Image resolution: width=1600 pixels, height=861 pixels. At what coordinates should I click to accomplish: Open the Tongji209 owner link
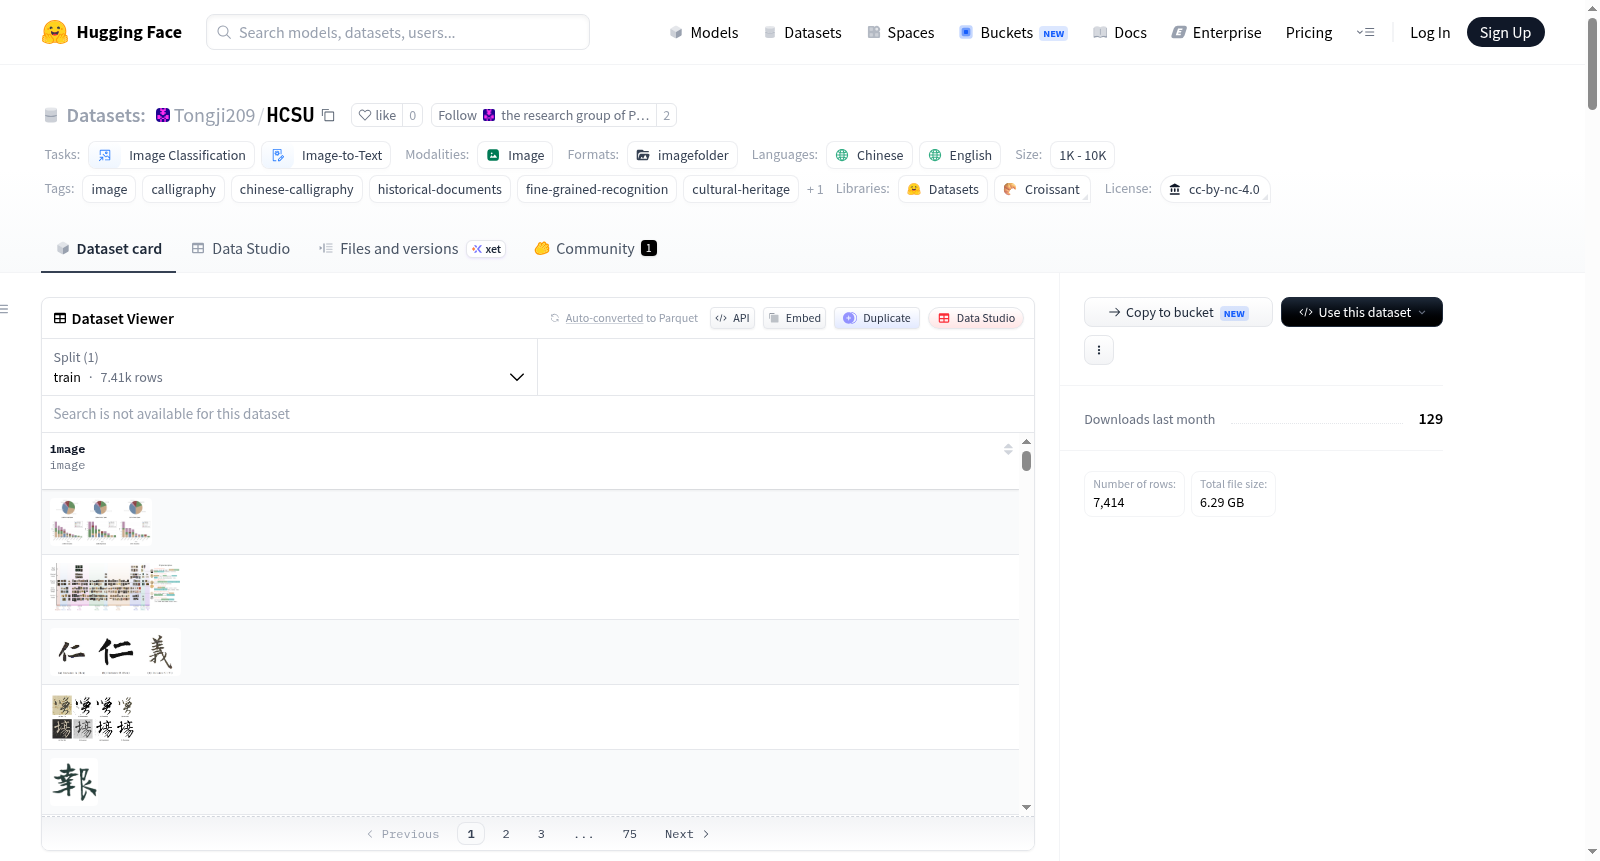tap(214, 115)
